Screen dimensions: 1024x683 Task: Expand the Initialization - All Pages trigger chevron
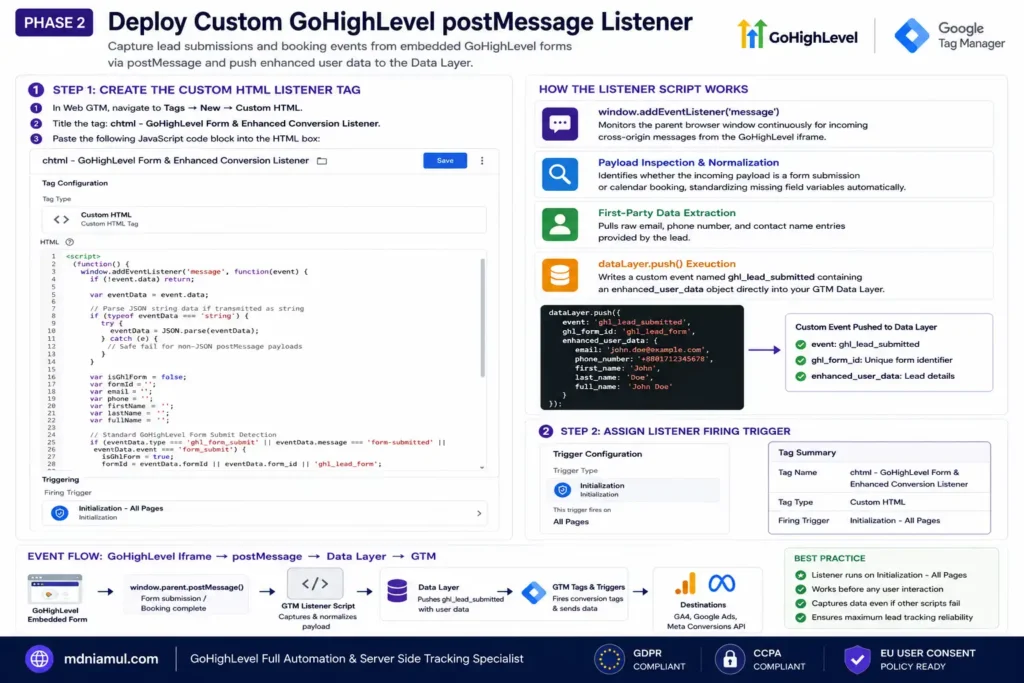point(479,513)
